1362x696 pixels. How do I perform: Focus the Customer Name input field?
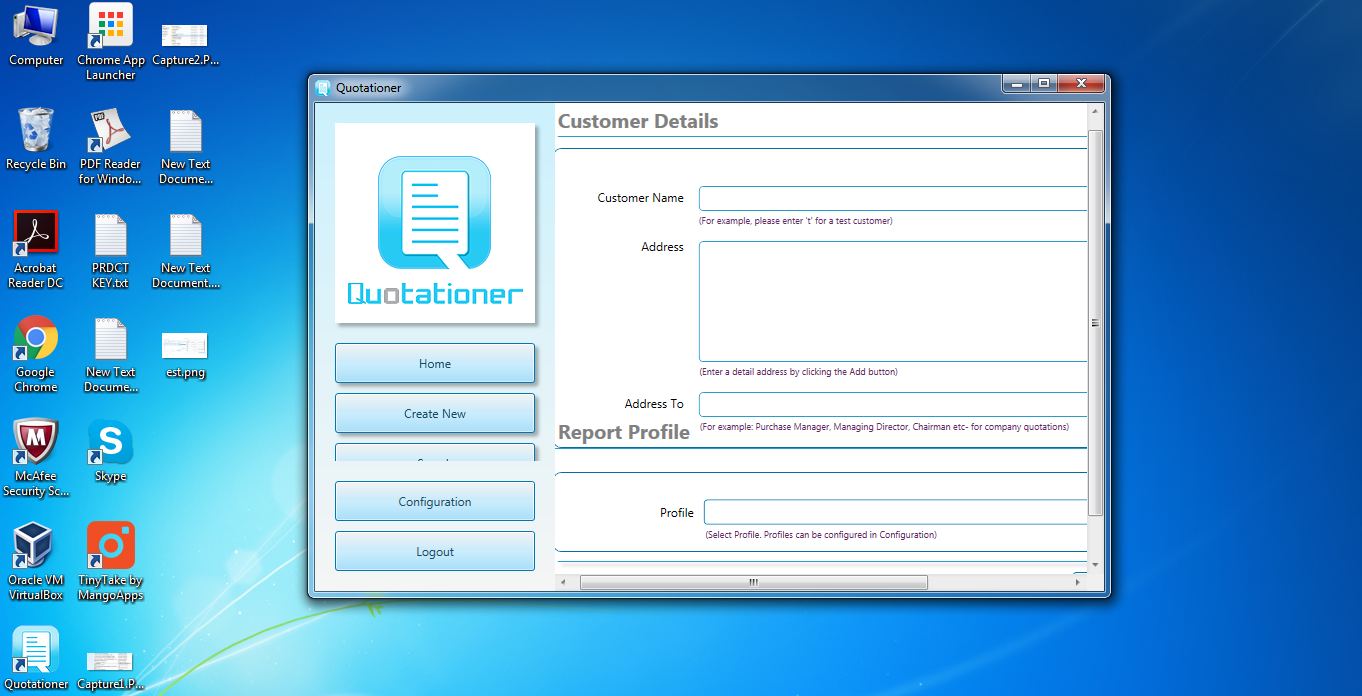pos(893,198)
